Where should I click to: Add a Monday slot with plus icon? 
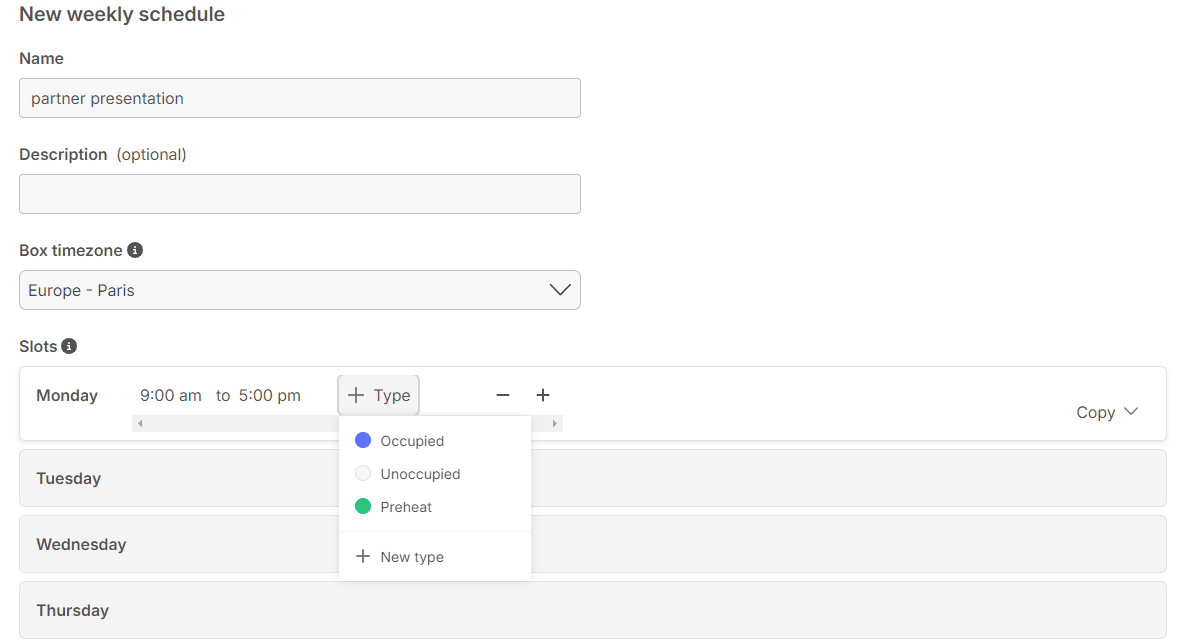[543, 395]
